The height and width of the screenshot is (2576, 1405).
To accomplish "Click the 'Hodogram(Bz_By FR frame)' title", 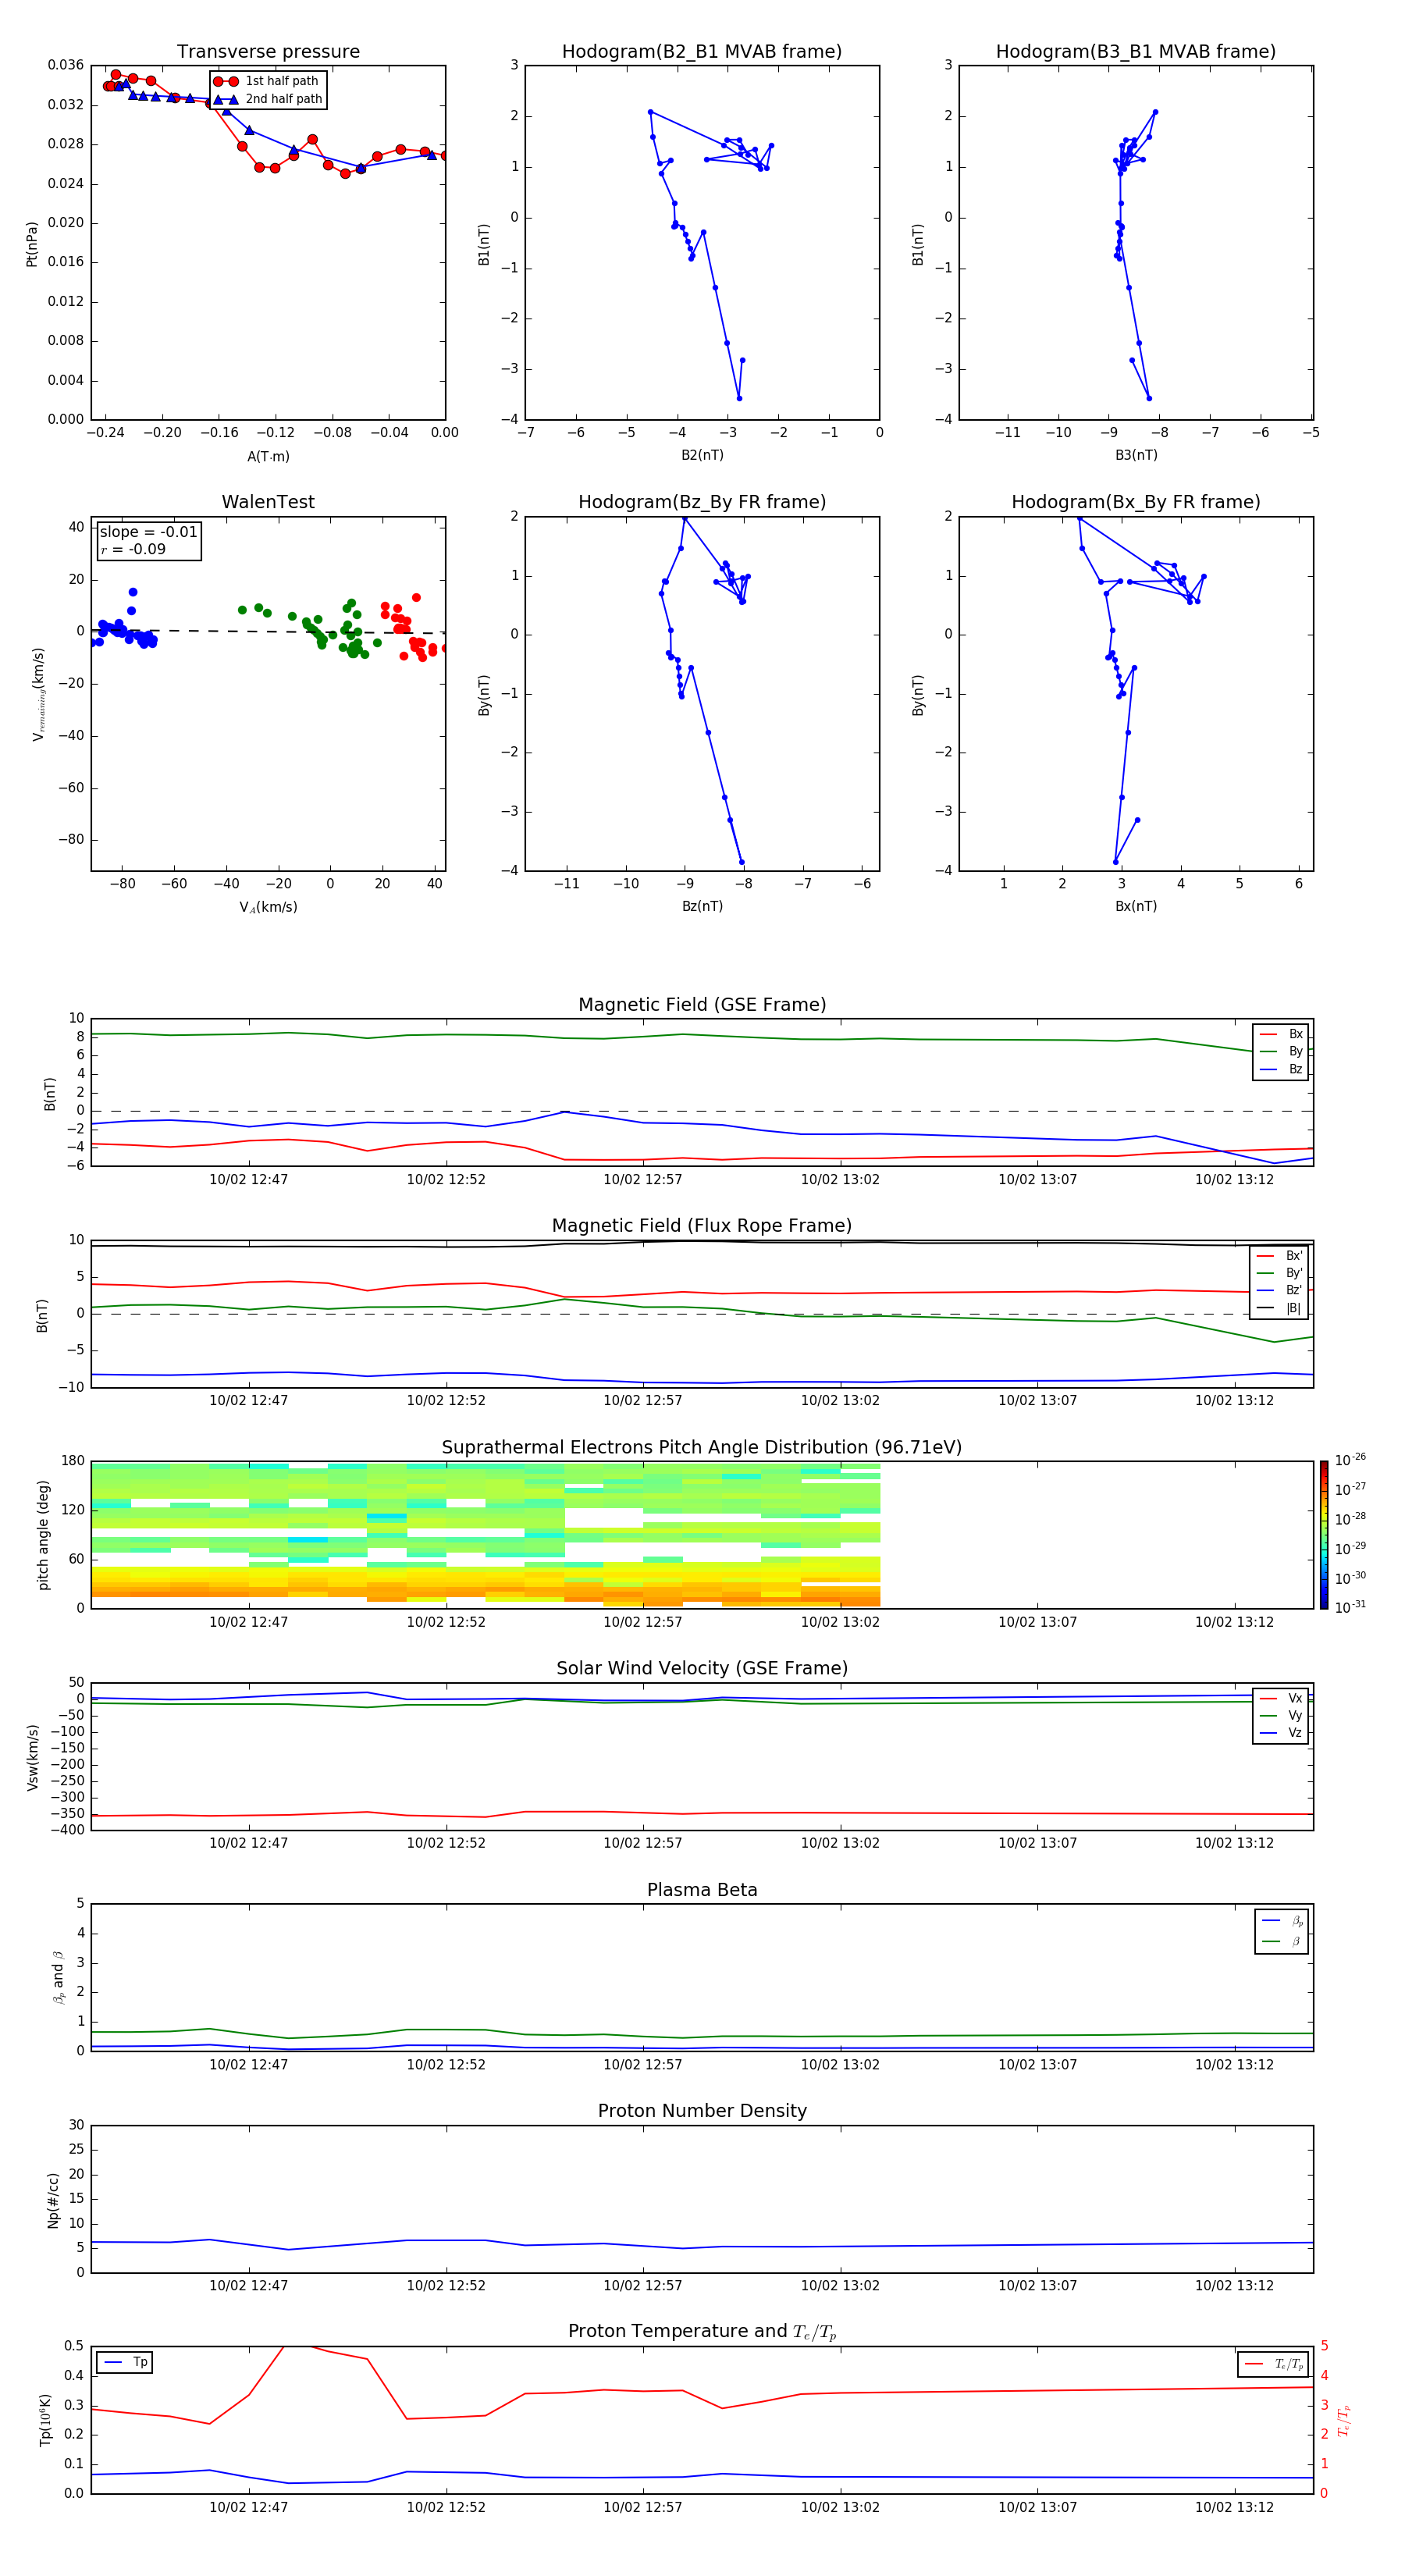I will pos(702,502).
